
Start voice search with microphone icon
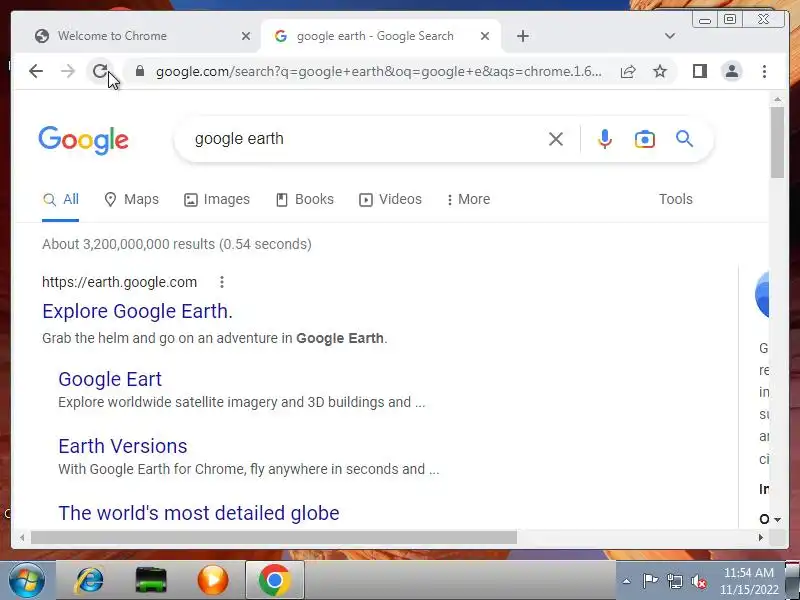605,139
